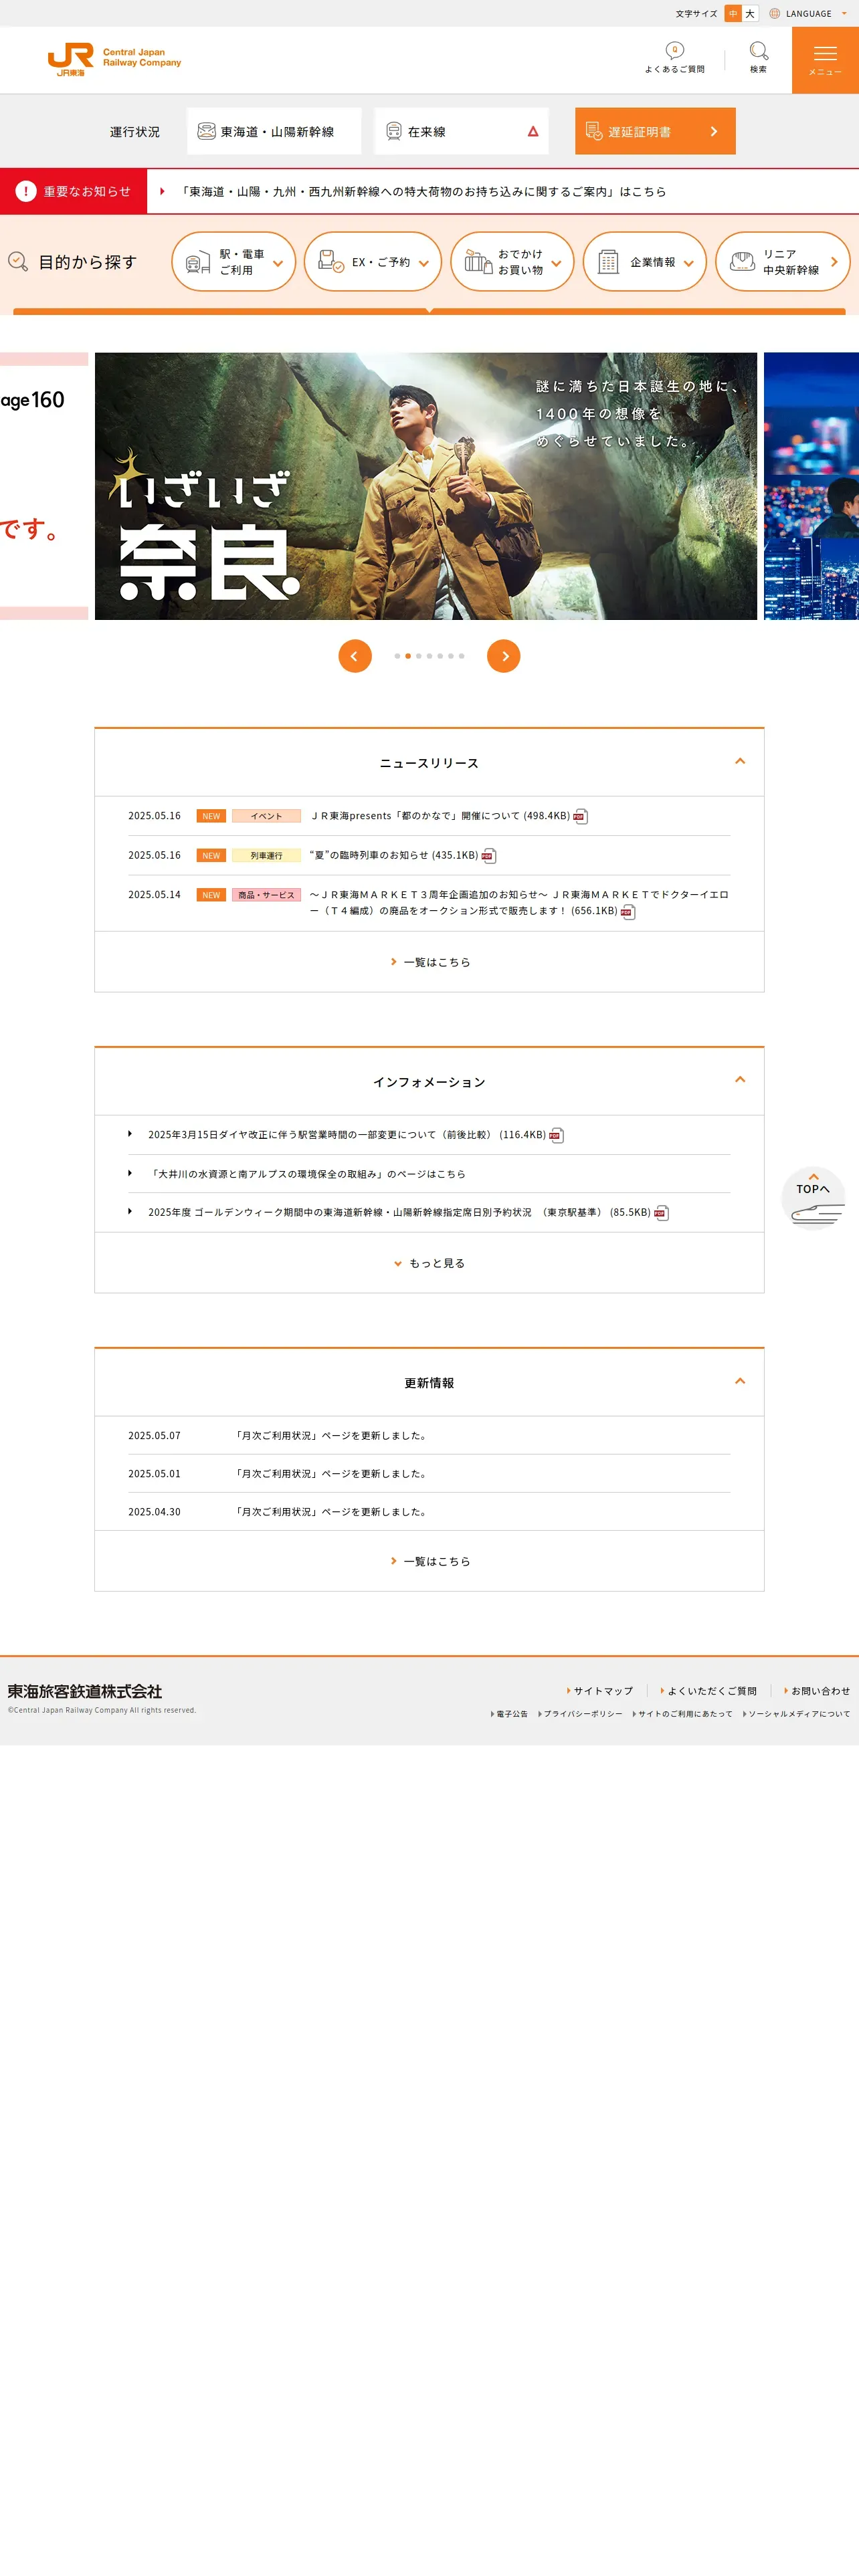Click the maglev icon in リニア中央新幹線
The height and width of the screenshot is (2576, 859).
point(742,262)
